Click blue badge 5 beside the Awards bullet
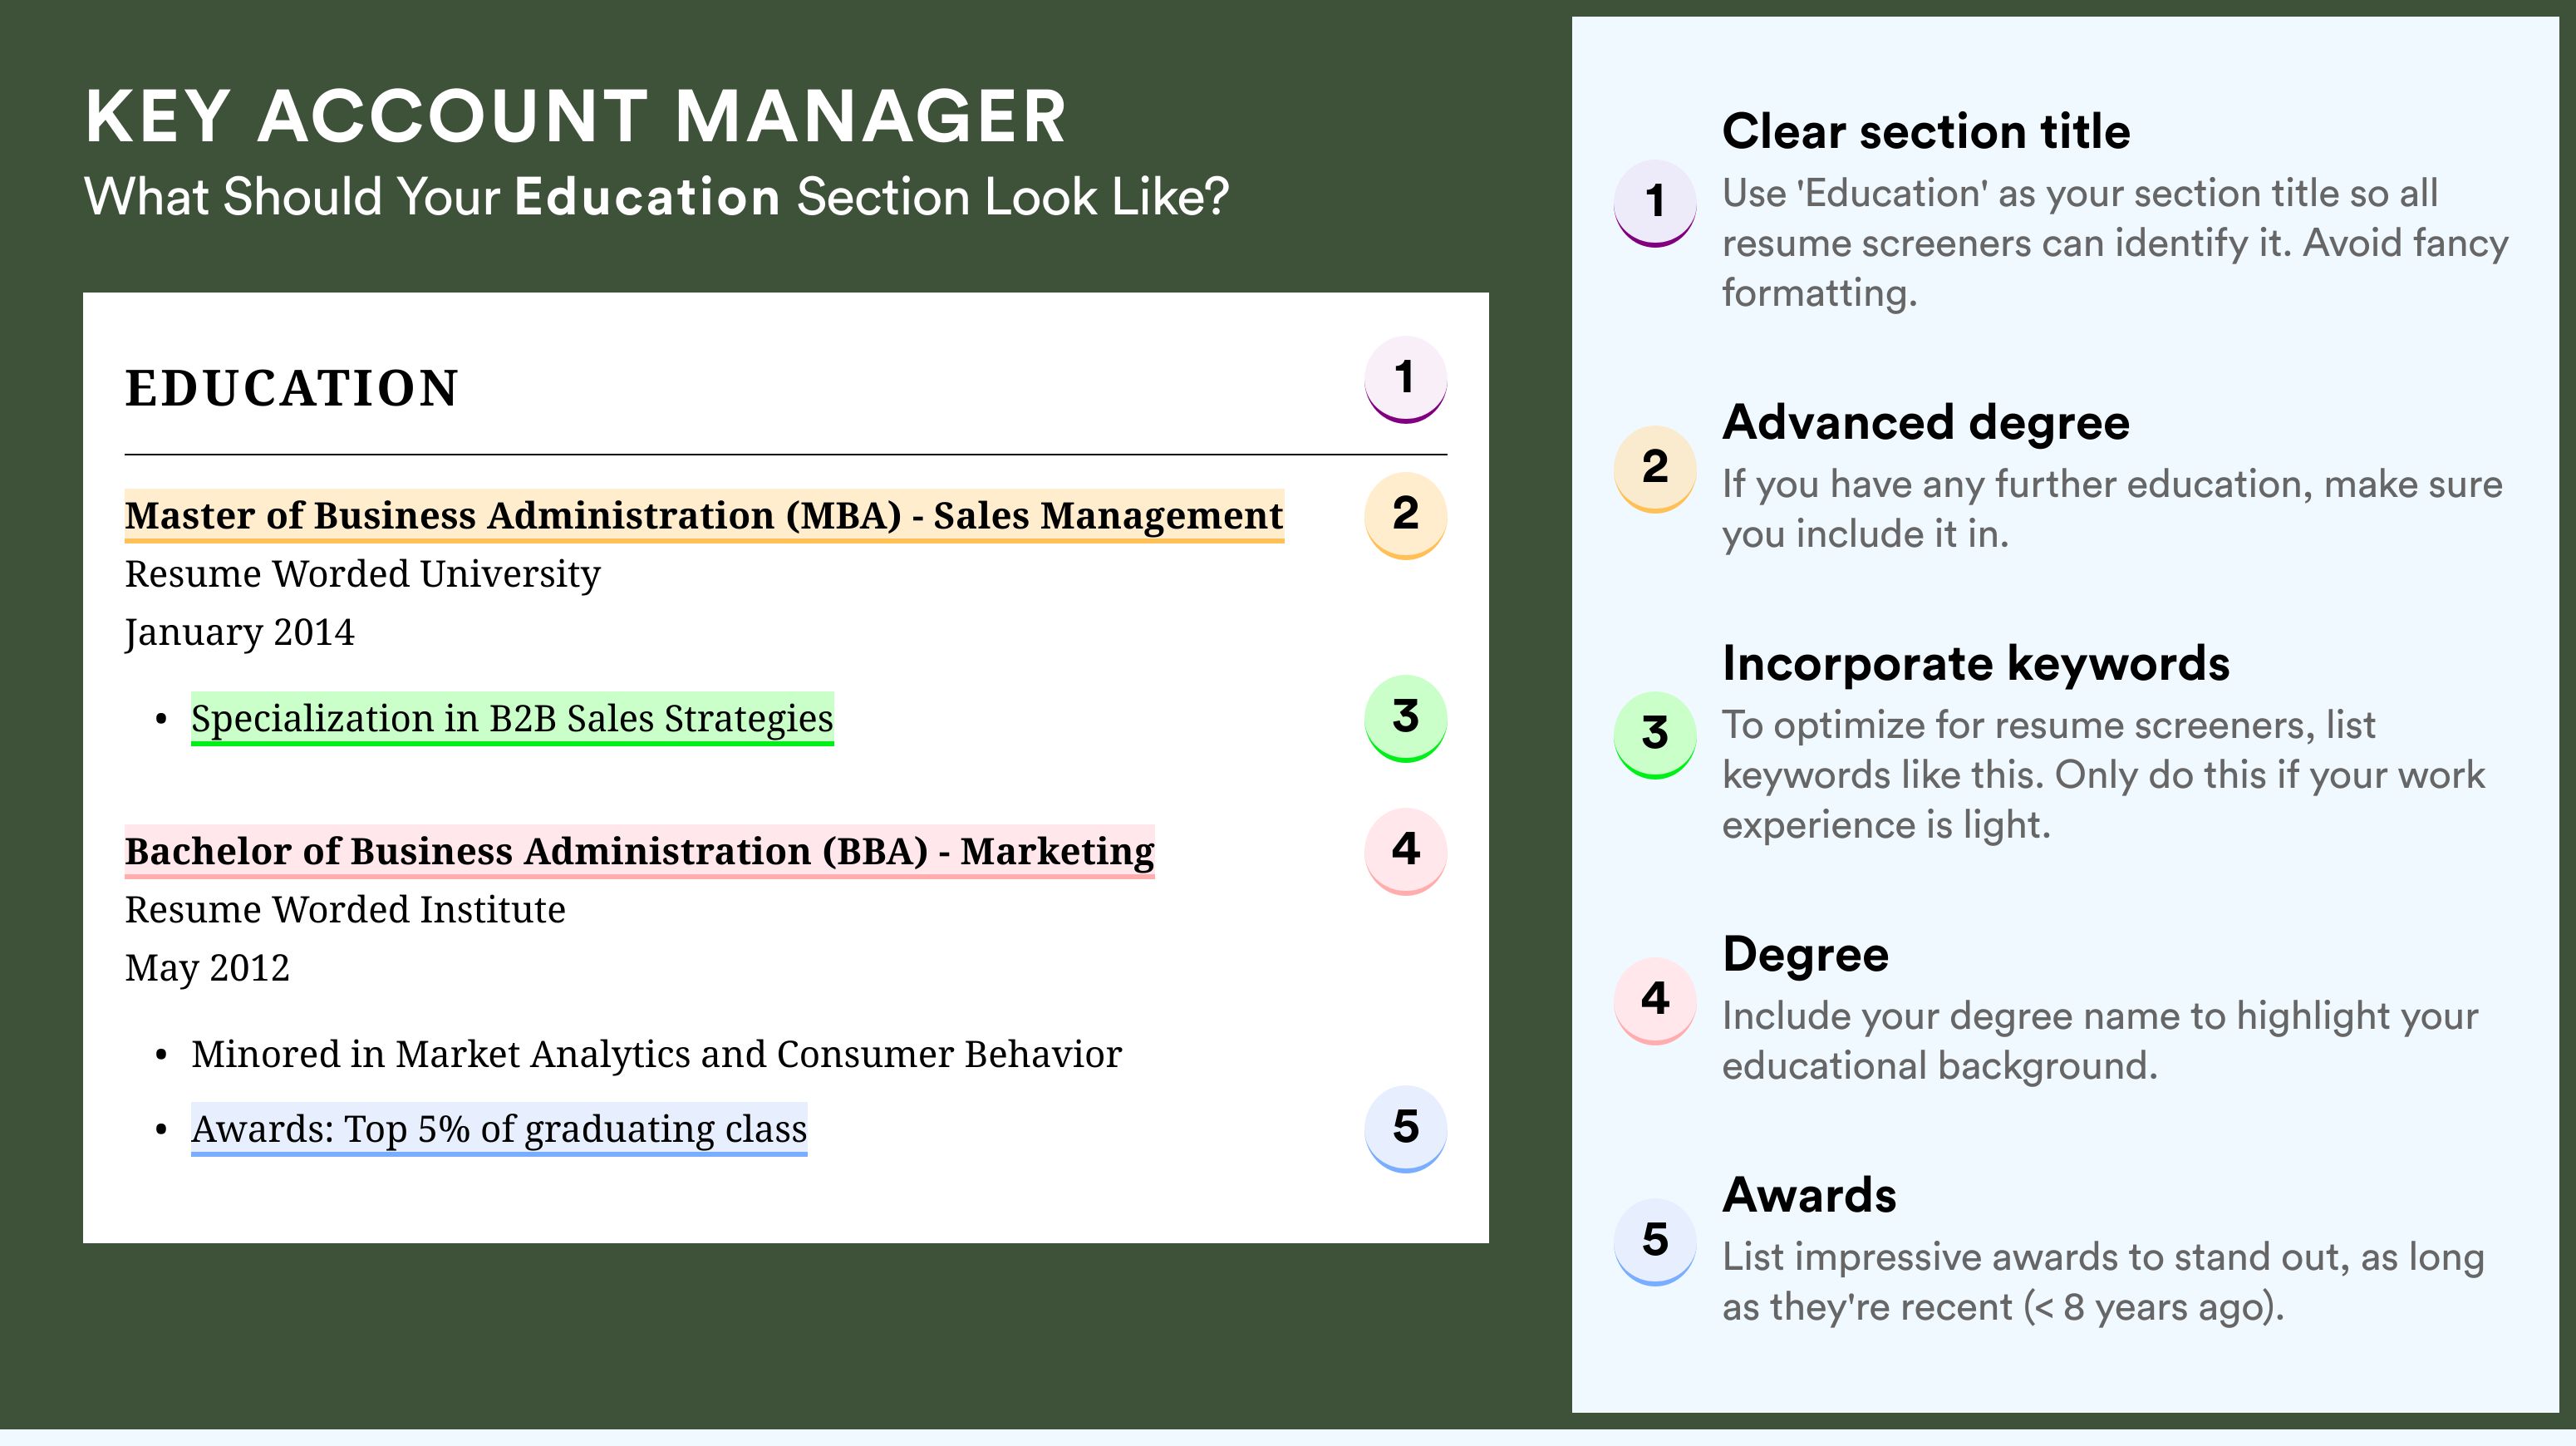Image resolution: width=2576 pixels, height=1446 pixels. 1405,1129
